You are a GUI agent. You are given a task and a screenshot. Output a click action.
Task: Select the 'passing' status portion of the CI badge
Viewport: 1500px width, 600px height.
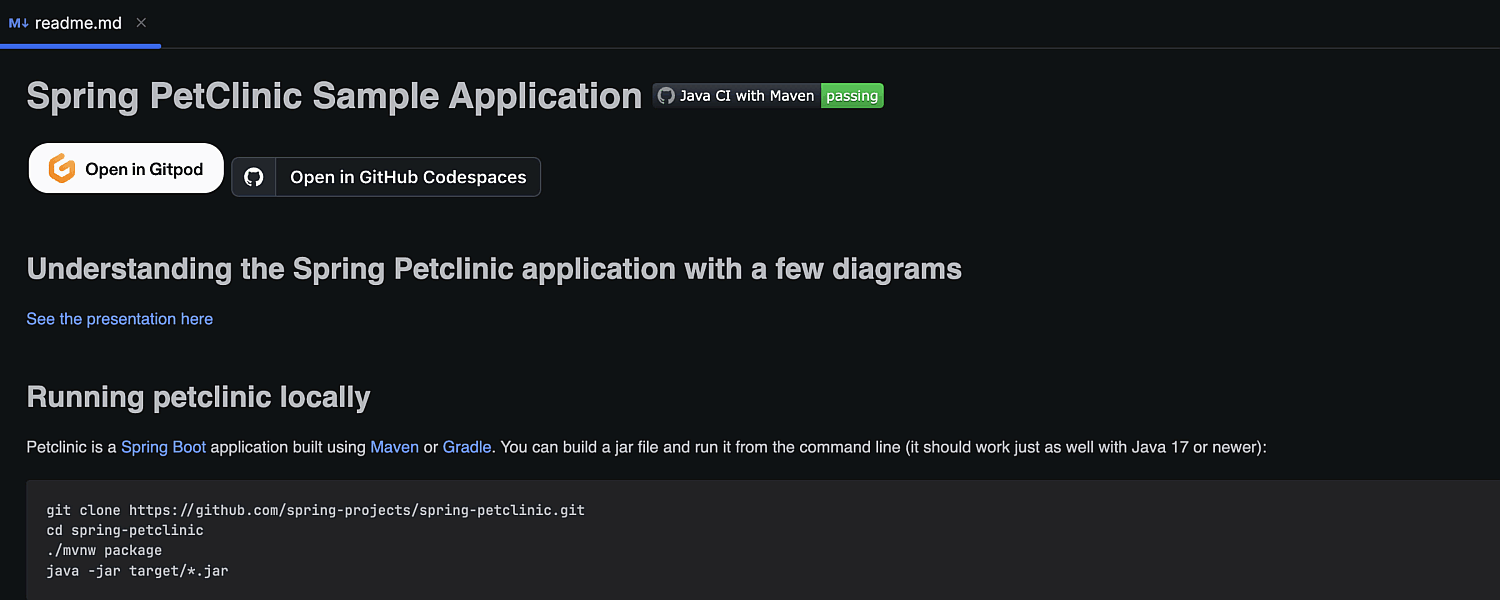851,95
